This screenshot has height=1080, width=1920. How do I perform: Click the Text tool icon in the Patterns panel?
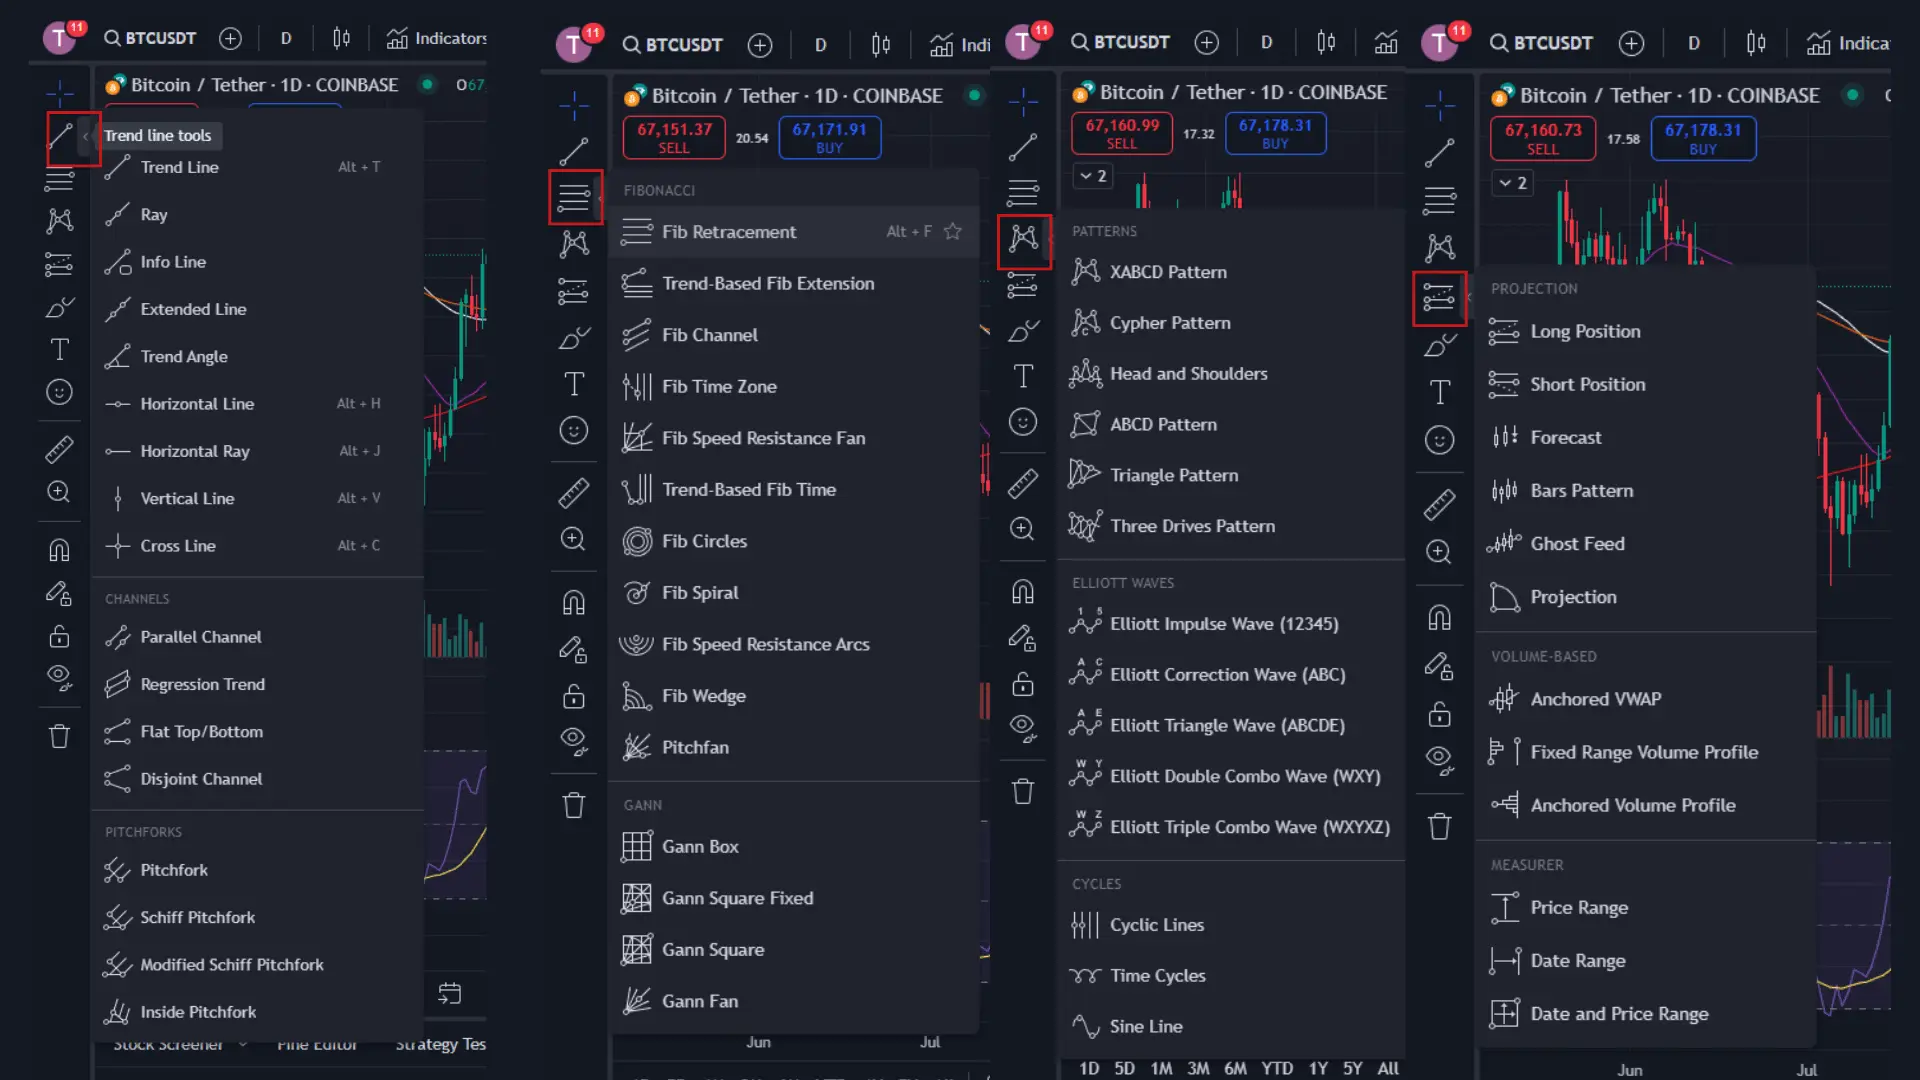point(1023,376)
